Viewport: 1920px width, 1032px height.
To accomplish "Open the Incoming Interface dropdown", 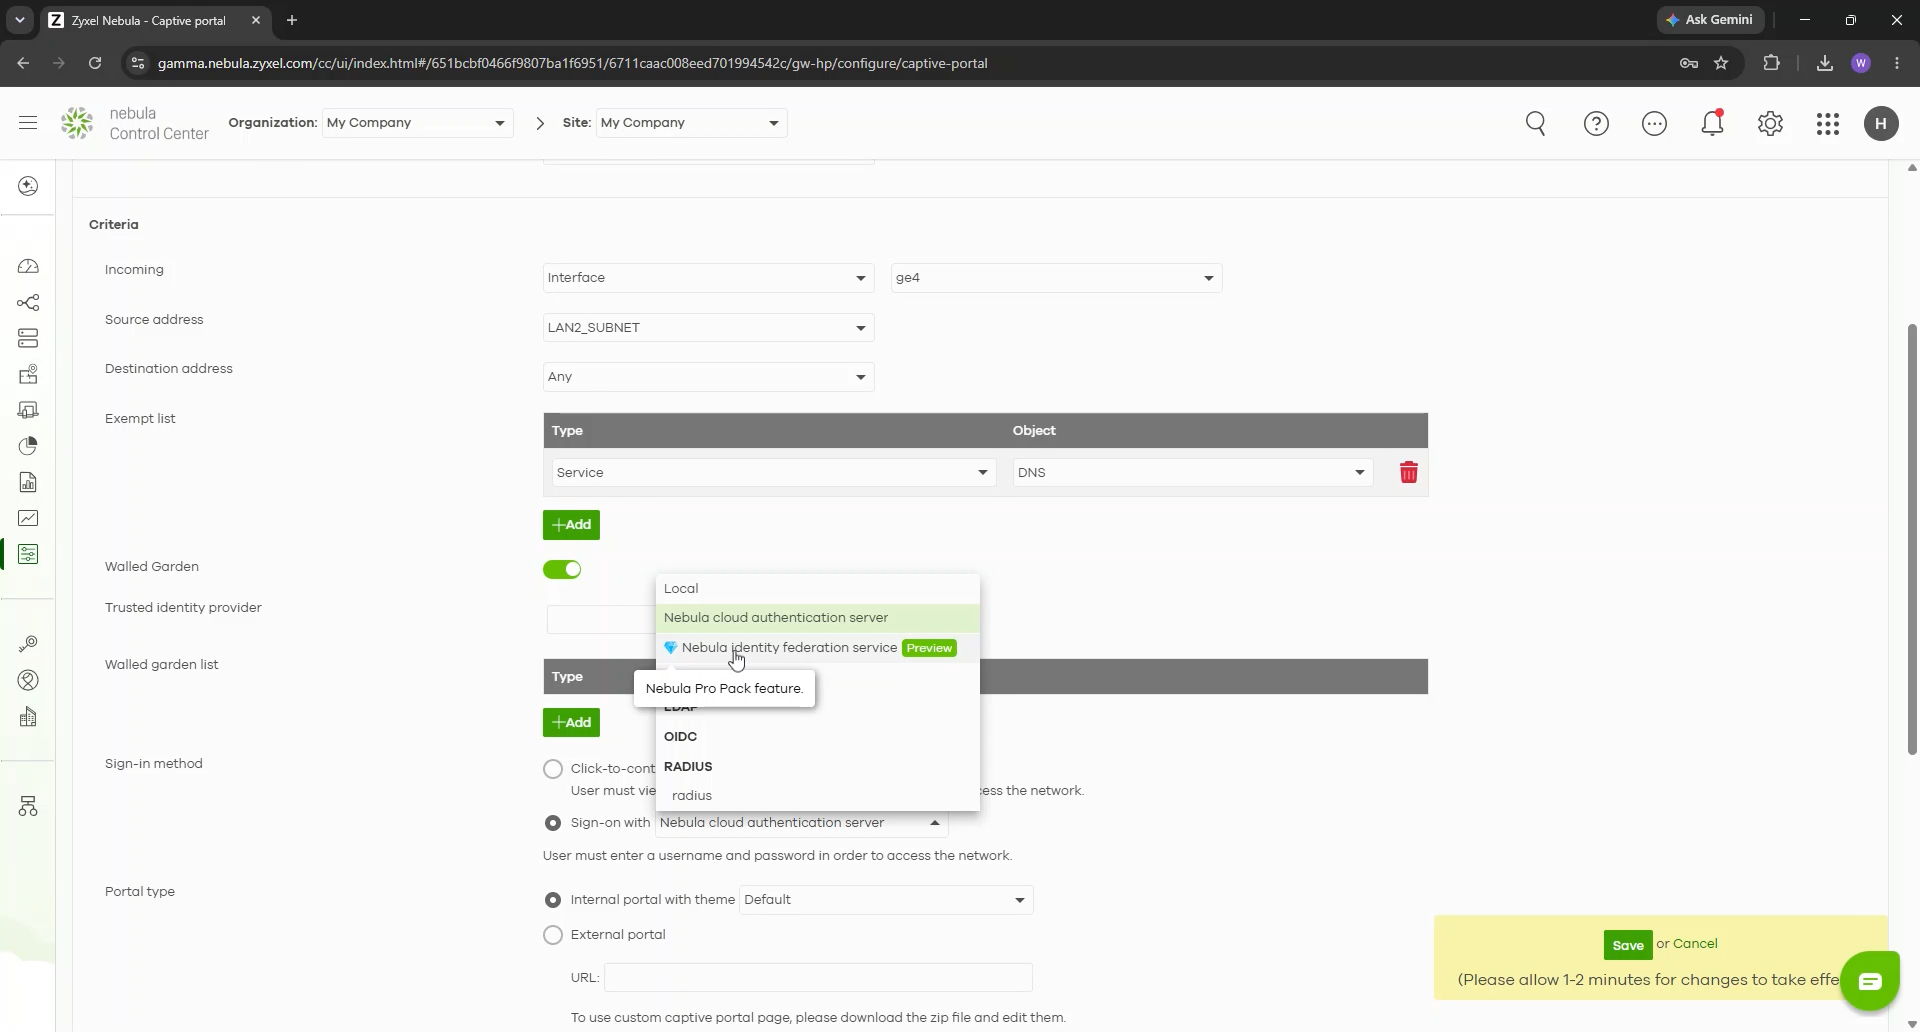I will (708, 278).
